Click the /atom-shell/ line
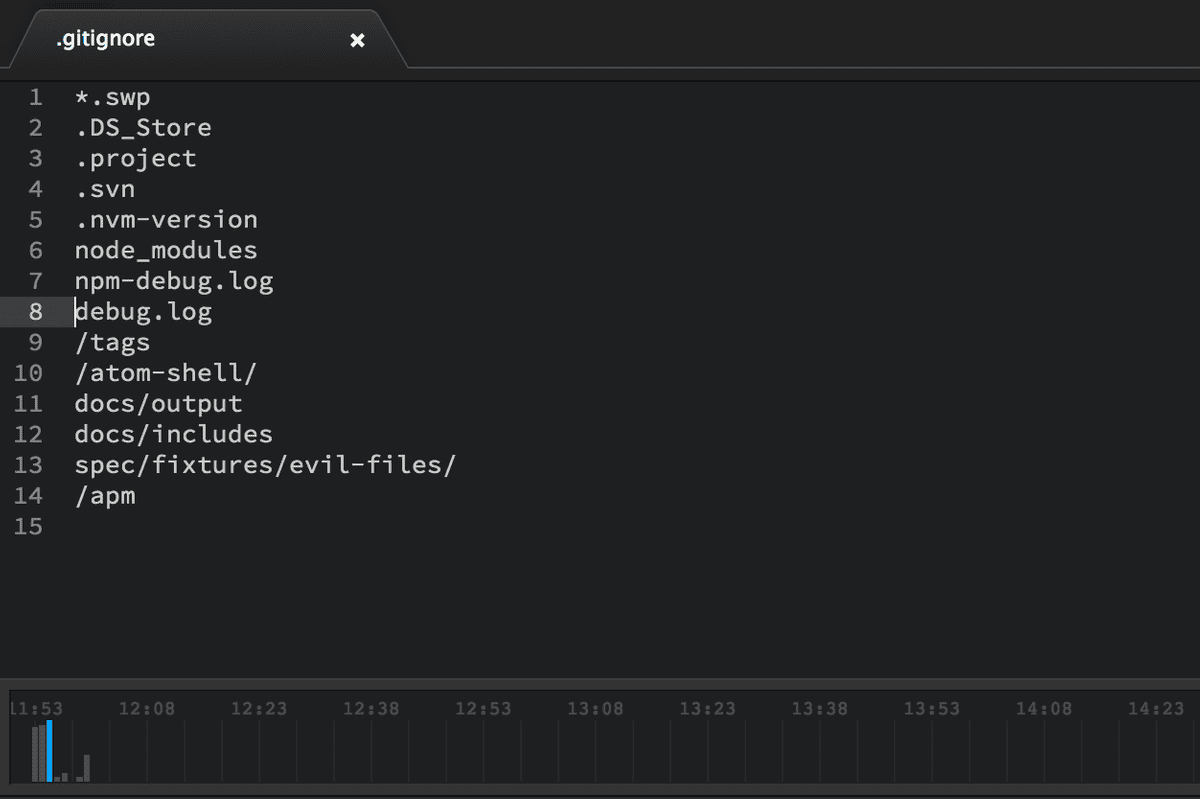This screenshot has width=1200, height=799. pyautogui.click(x=165, y=373)
